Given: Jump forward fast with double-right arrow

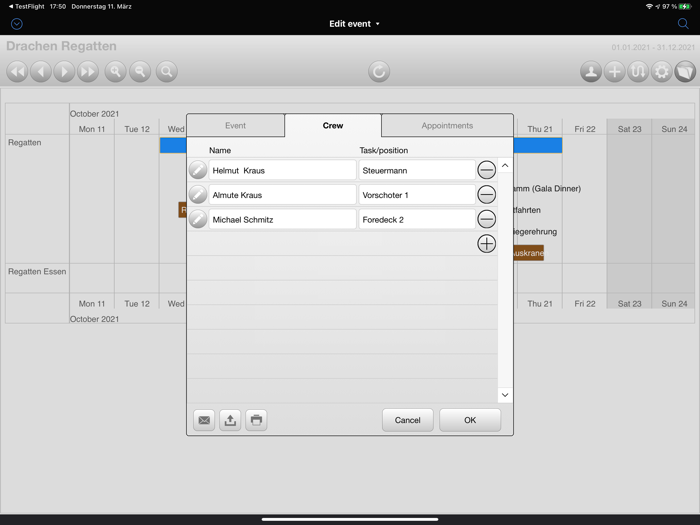Looking at the screenshot, I should pyautogui.click(x=88, y=71).
